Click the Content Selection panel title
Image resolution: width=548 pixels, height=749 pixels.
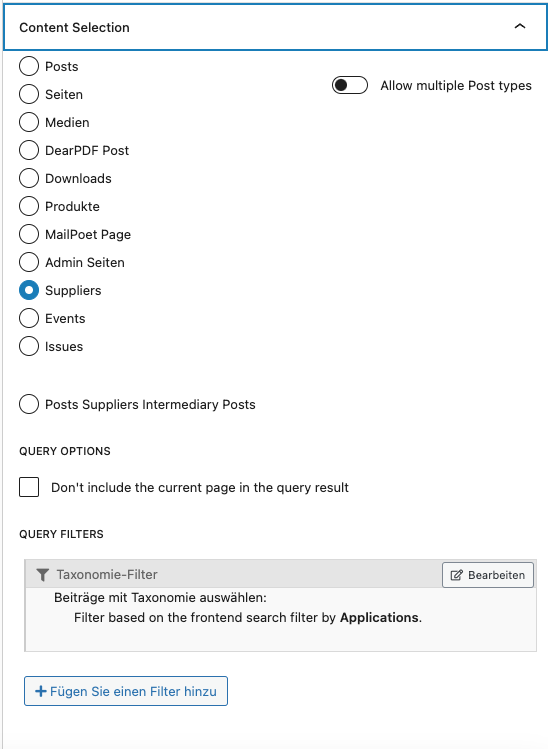[75, 27]
